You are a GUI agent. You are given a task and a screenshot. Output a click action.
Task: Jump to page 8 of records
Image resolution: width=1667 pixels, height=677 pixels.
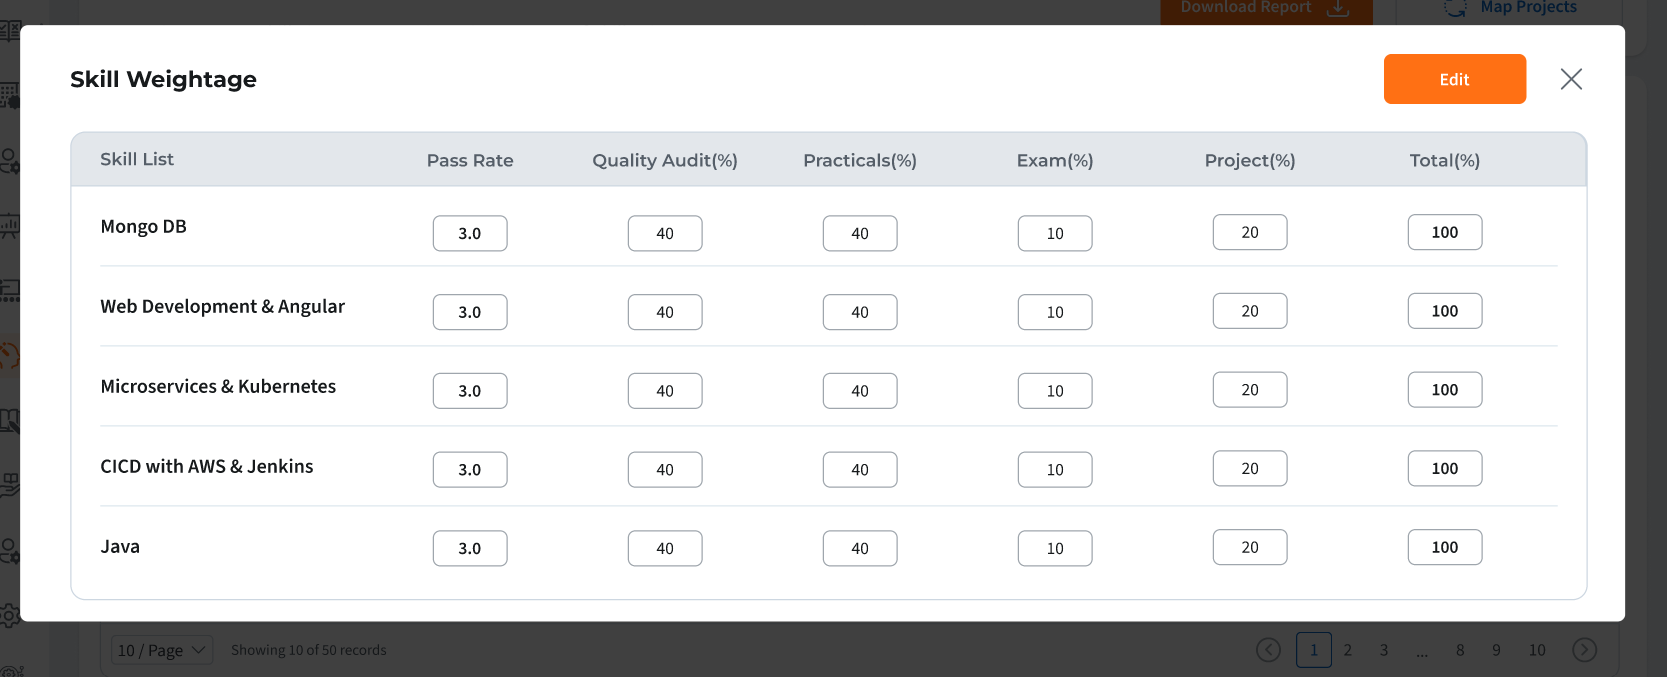1460,650
